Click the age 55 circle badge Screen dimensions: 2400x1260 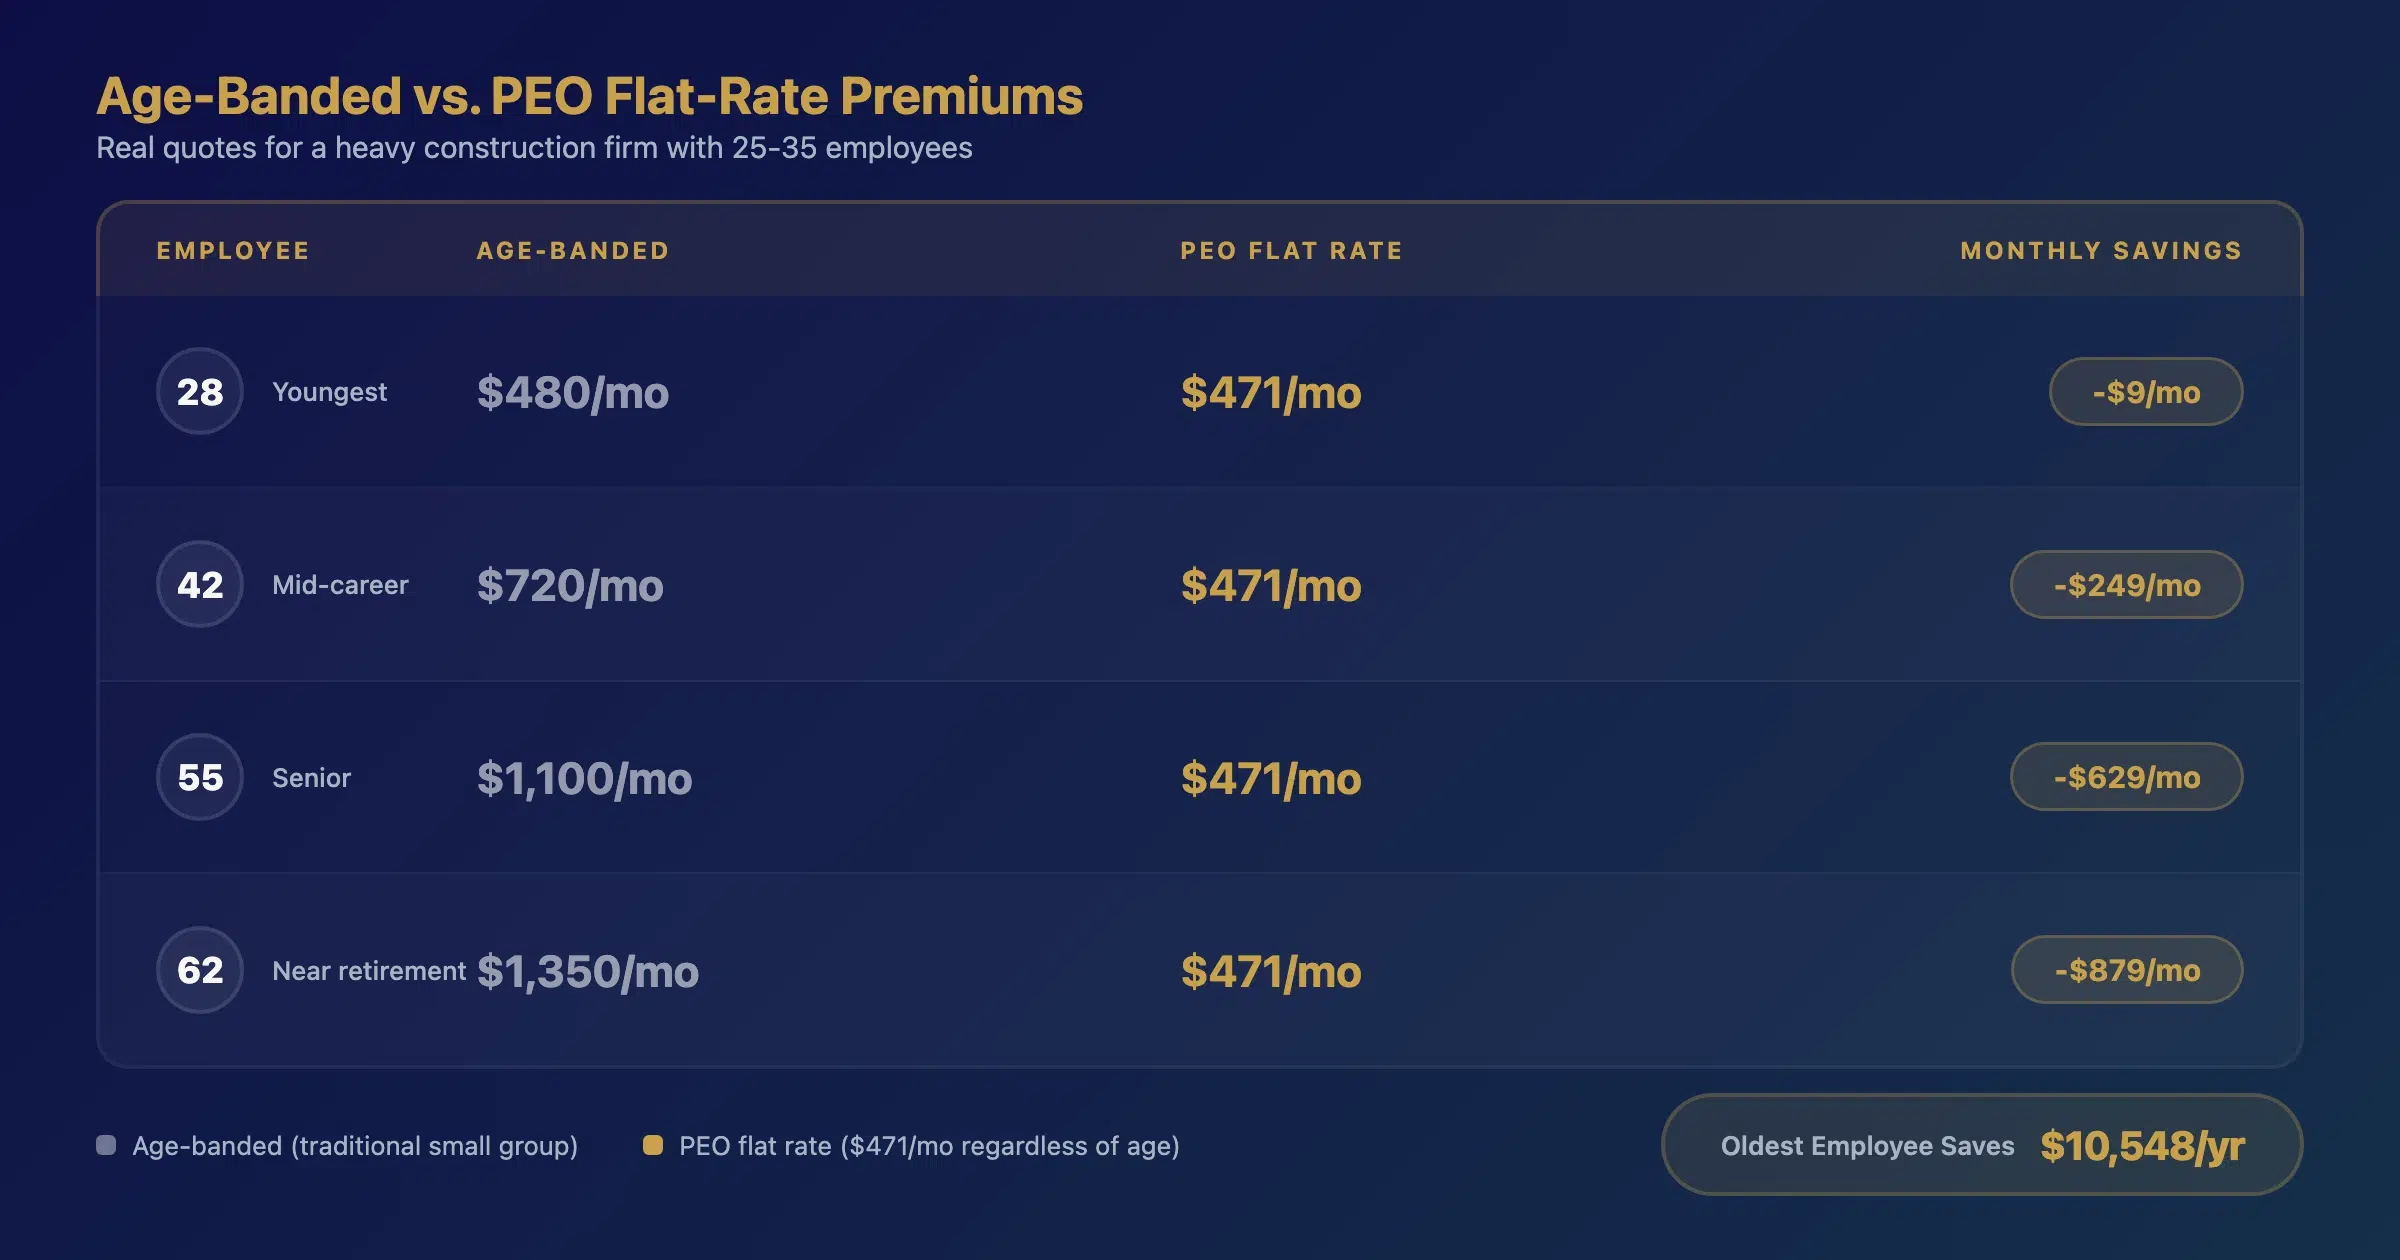[x=200, y=777]
